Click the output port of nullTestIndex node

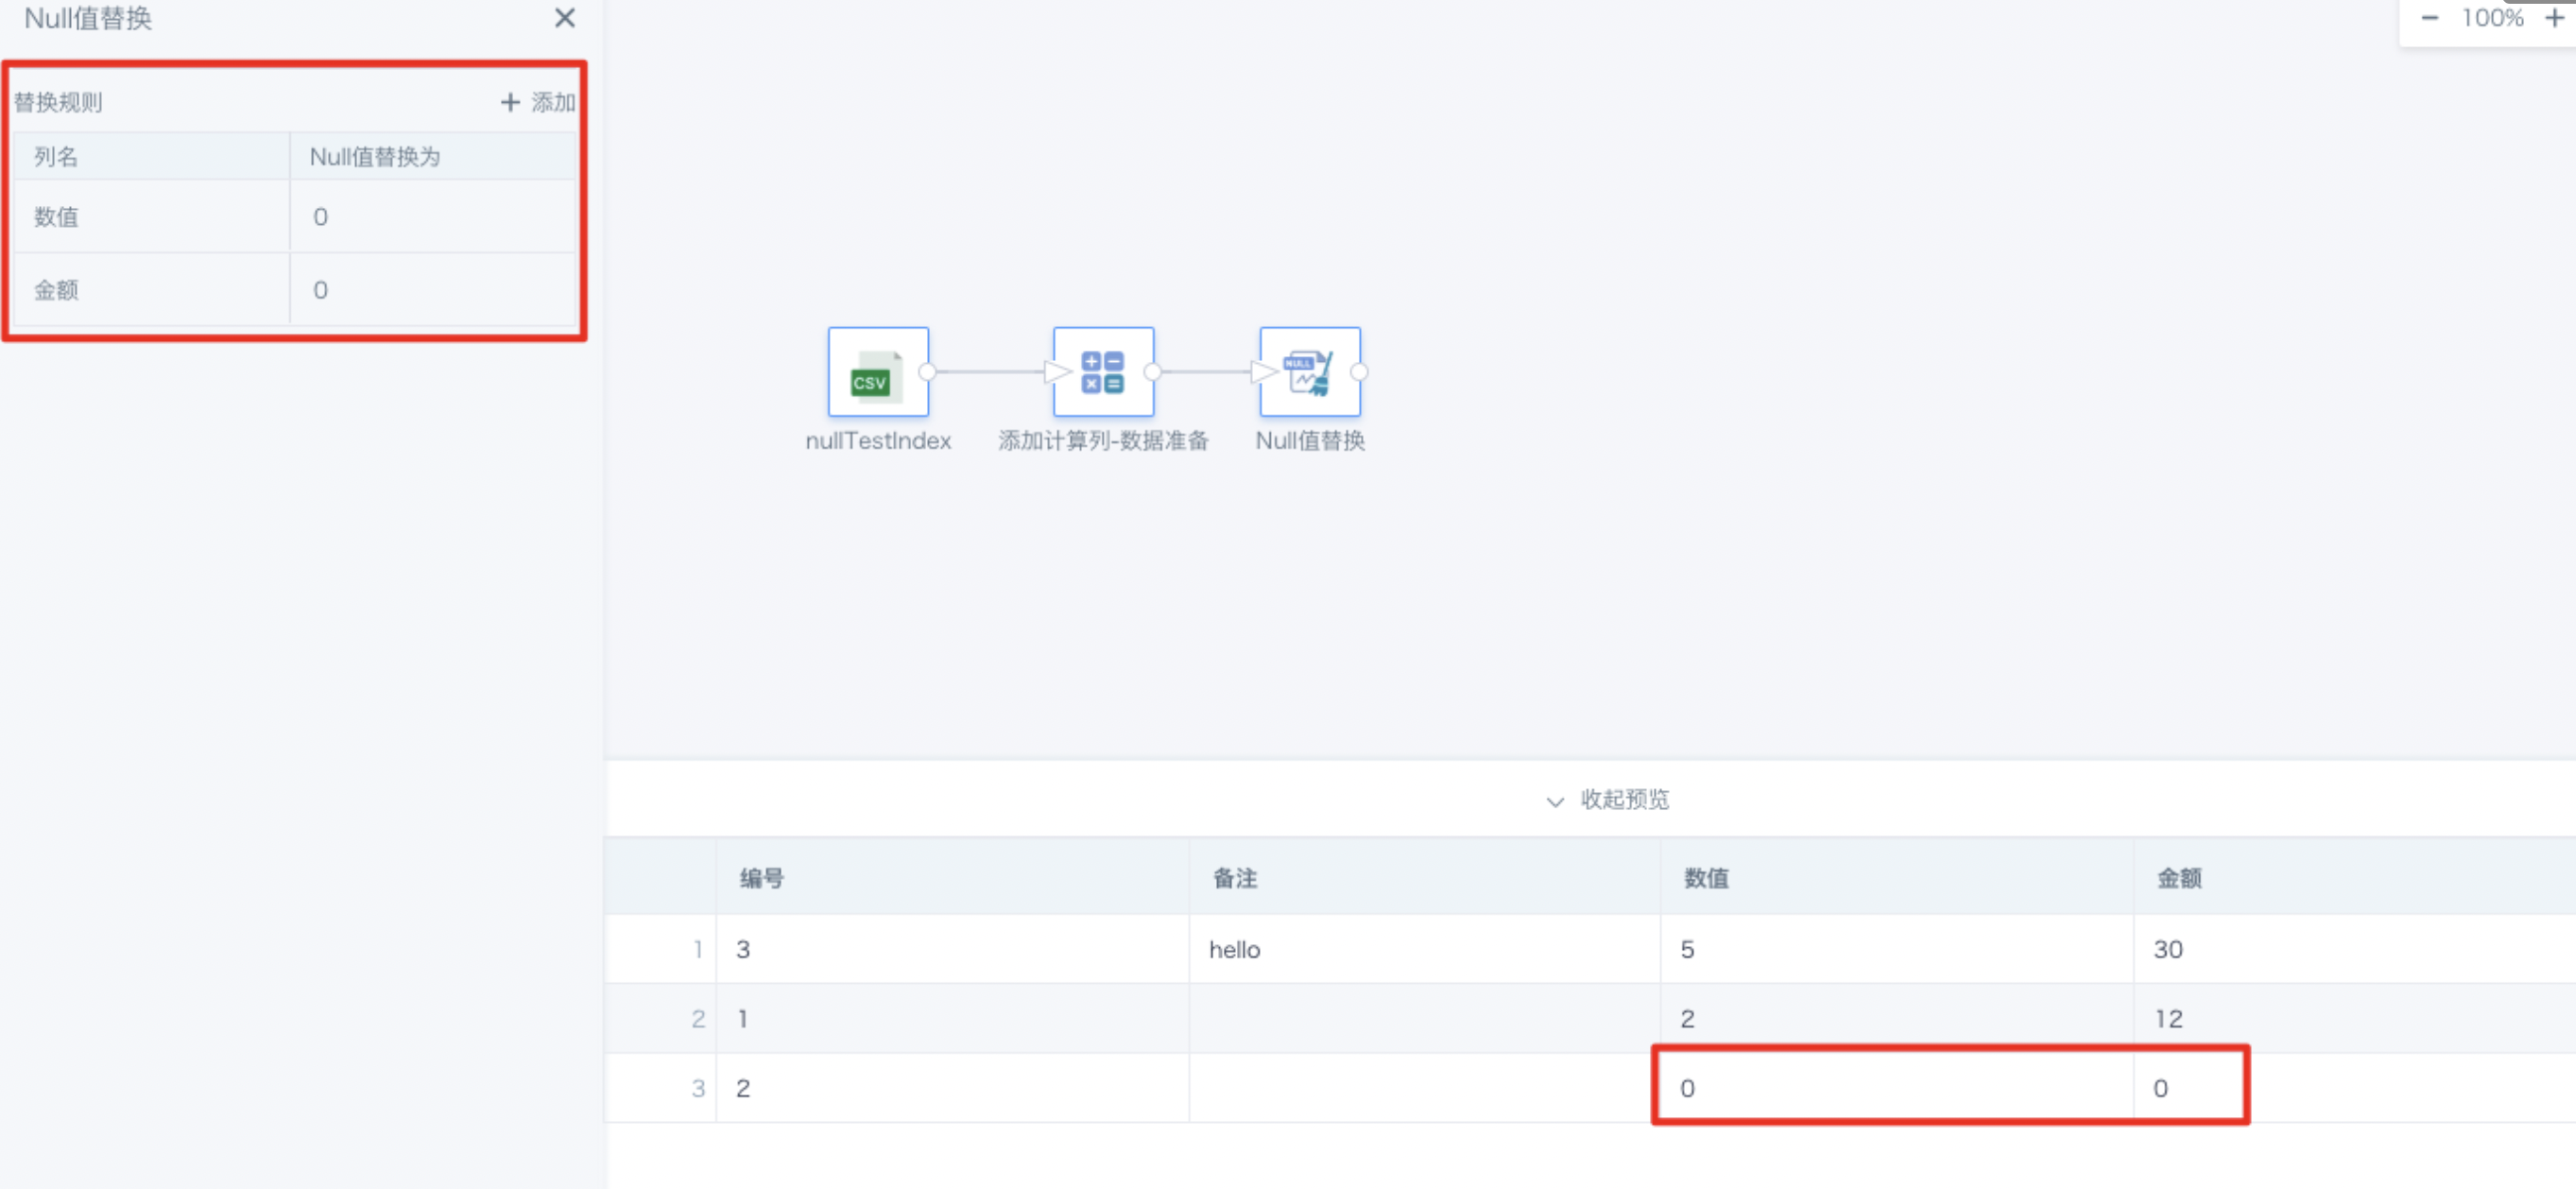point(928,372)
